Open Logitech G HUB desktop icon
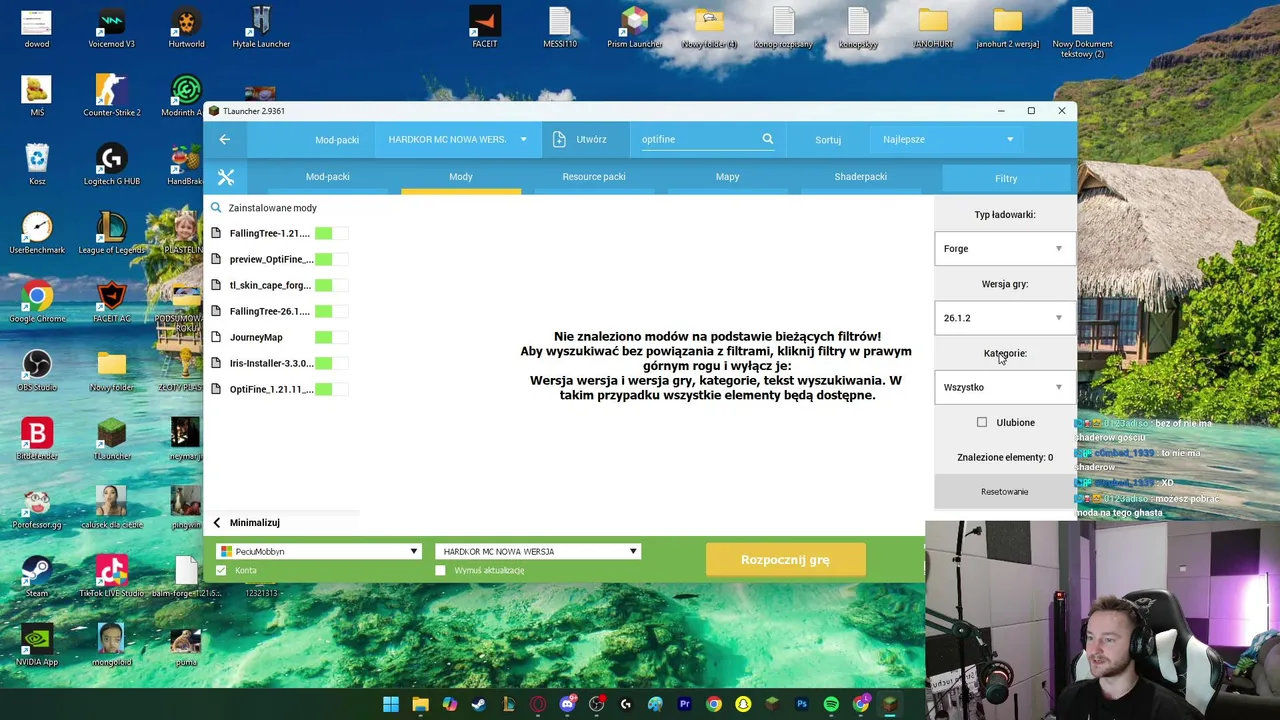1280x720 pixels. pyautogui.click(x=111, y=165)
